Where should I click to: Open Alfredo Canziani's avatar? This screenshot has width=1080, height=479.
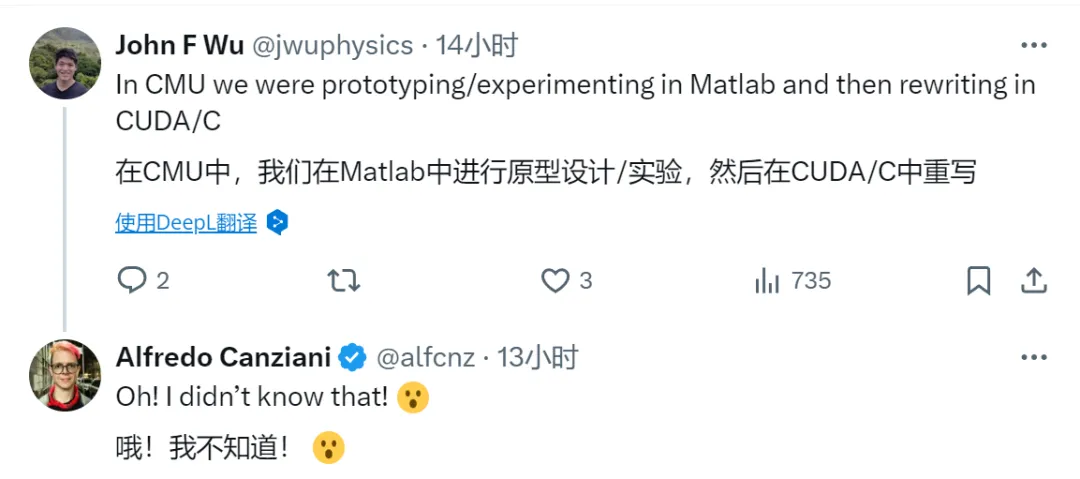(65, 375)
